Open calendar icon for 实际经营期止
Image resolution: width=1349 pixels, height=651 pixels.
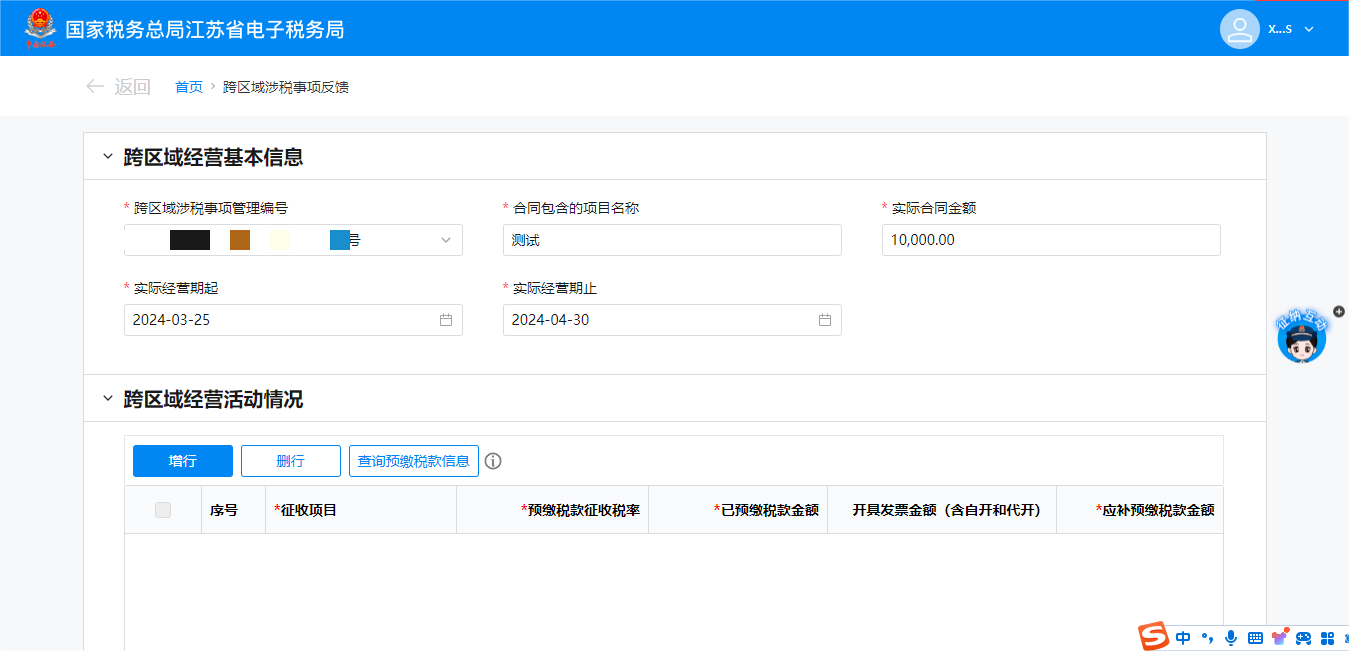825,320
